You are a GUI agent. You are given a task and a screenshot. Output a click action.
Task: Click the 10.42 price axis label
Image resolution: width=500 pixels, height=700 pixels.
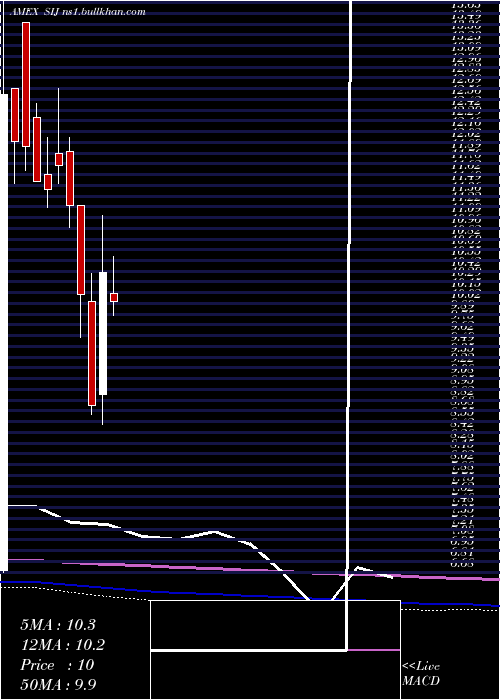(x=466, y=263)
